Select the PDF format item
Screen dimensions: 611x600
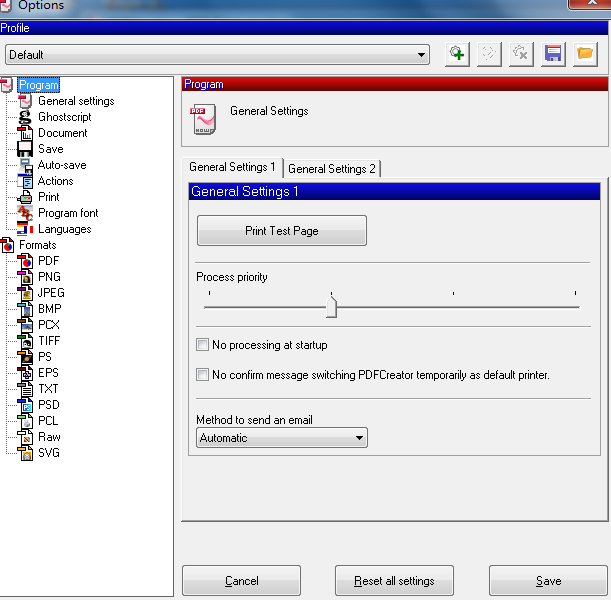click(x=48, y=261)
